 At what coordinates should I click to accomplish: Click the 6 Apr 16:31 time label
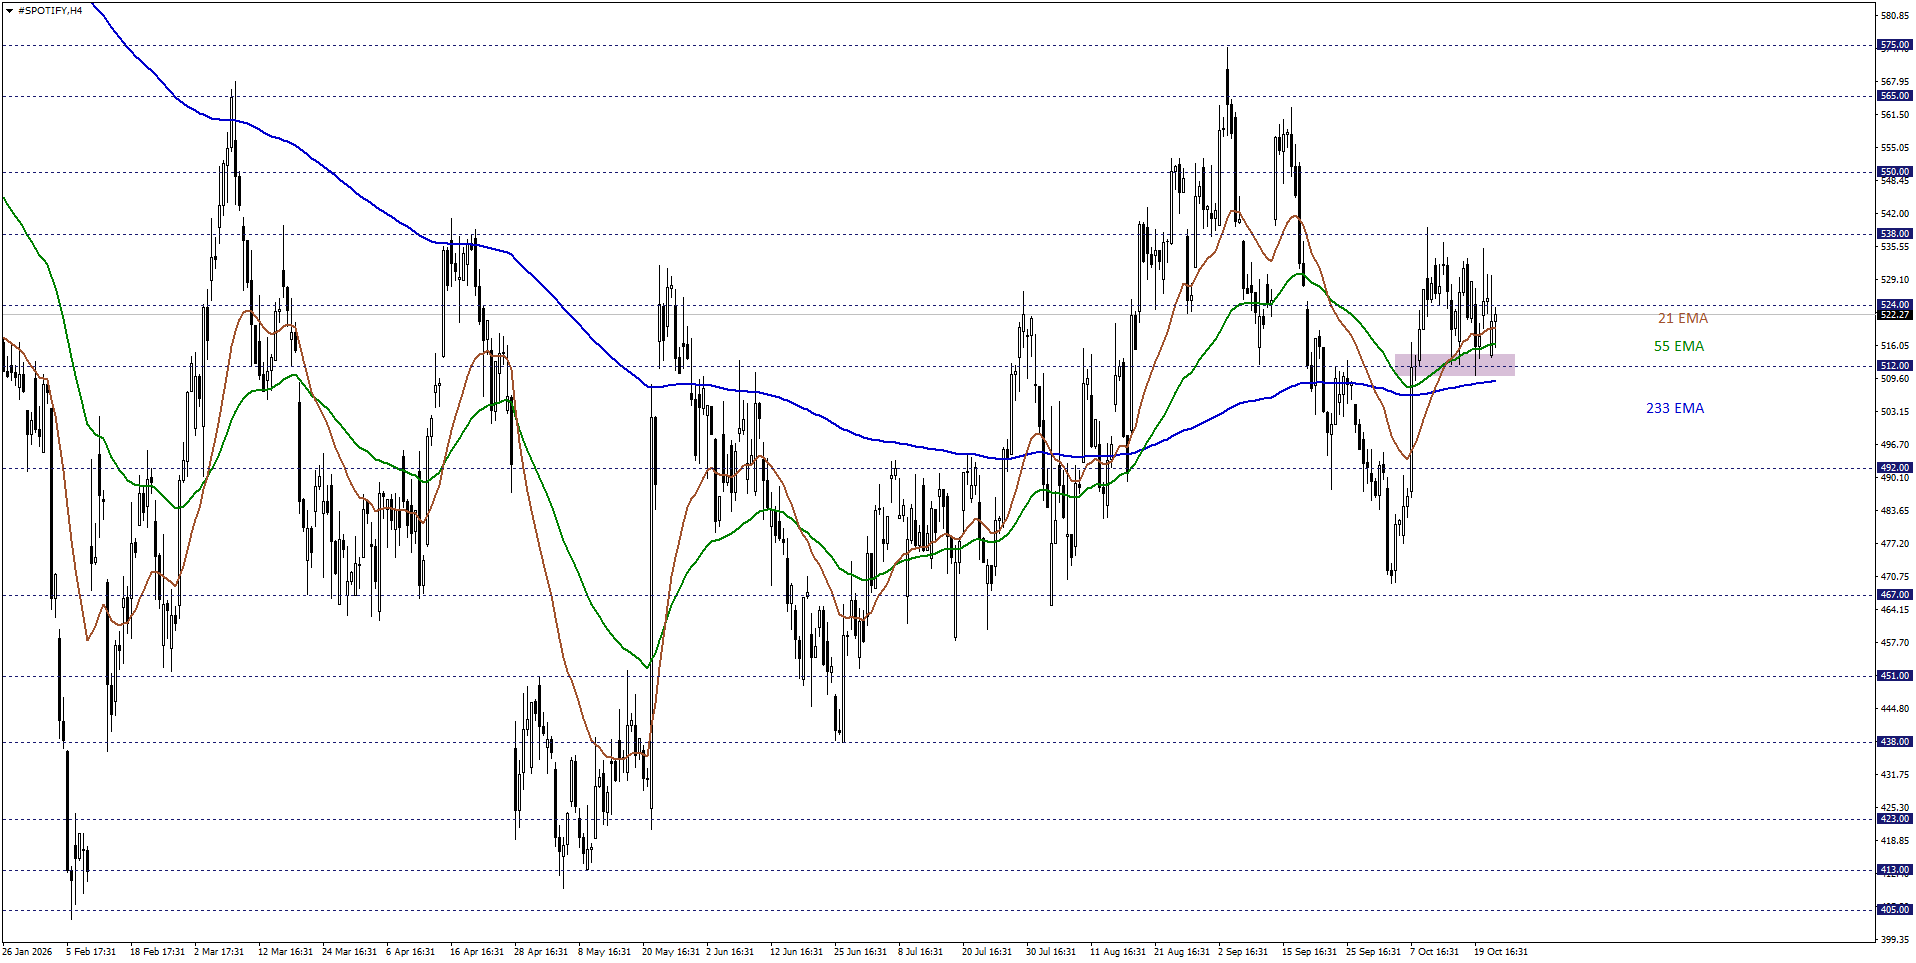[410, 952]
